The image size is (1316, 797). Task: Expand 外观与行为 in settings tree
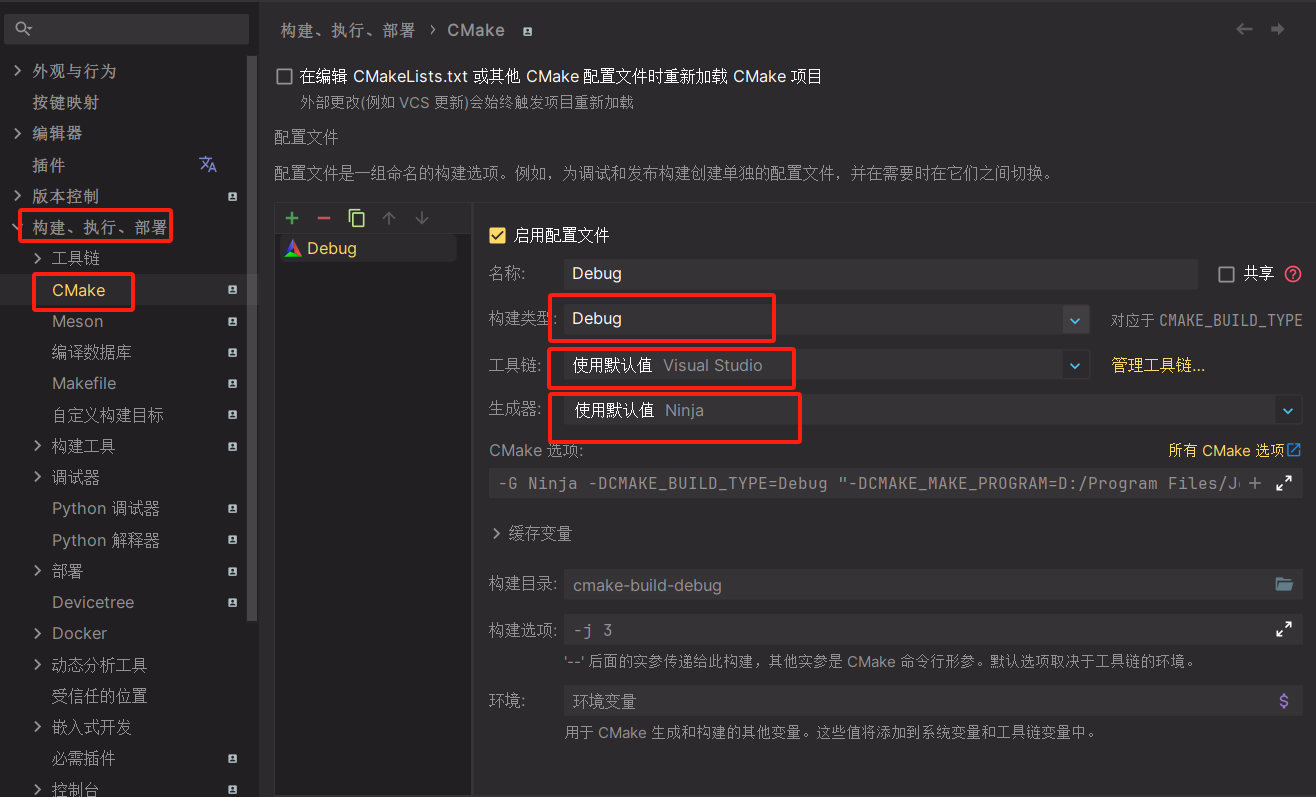[x=17, y=71]
